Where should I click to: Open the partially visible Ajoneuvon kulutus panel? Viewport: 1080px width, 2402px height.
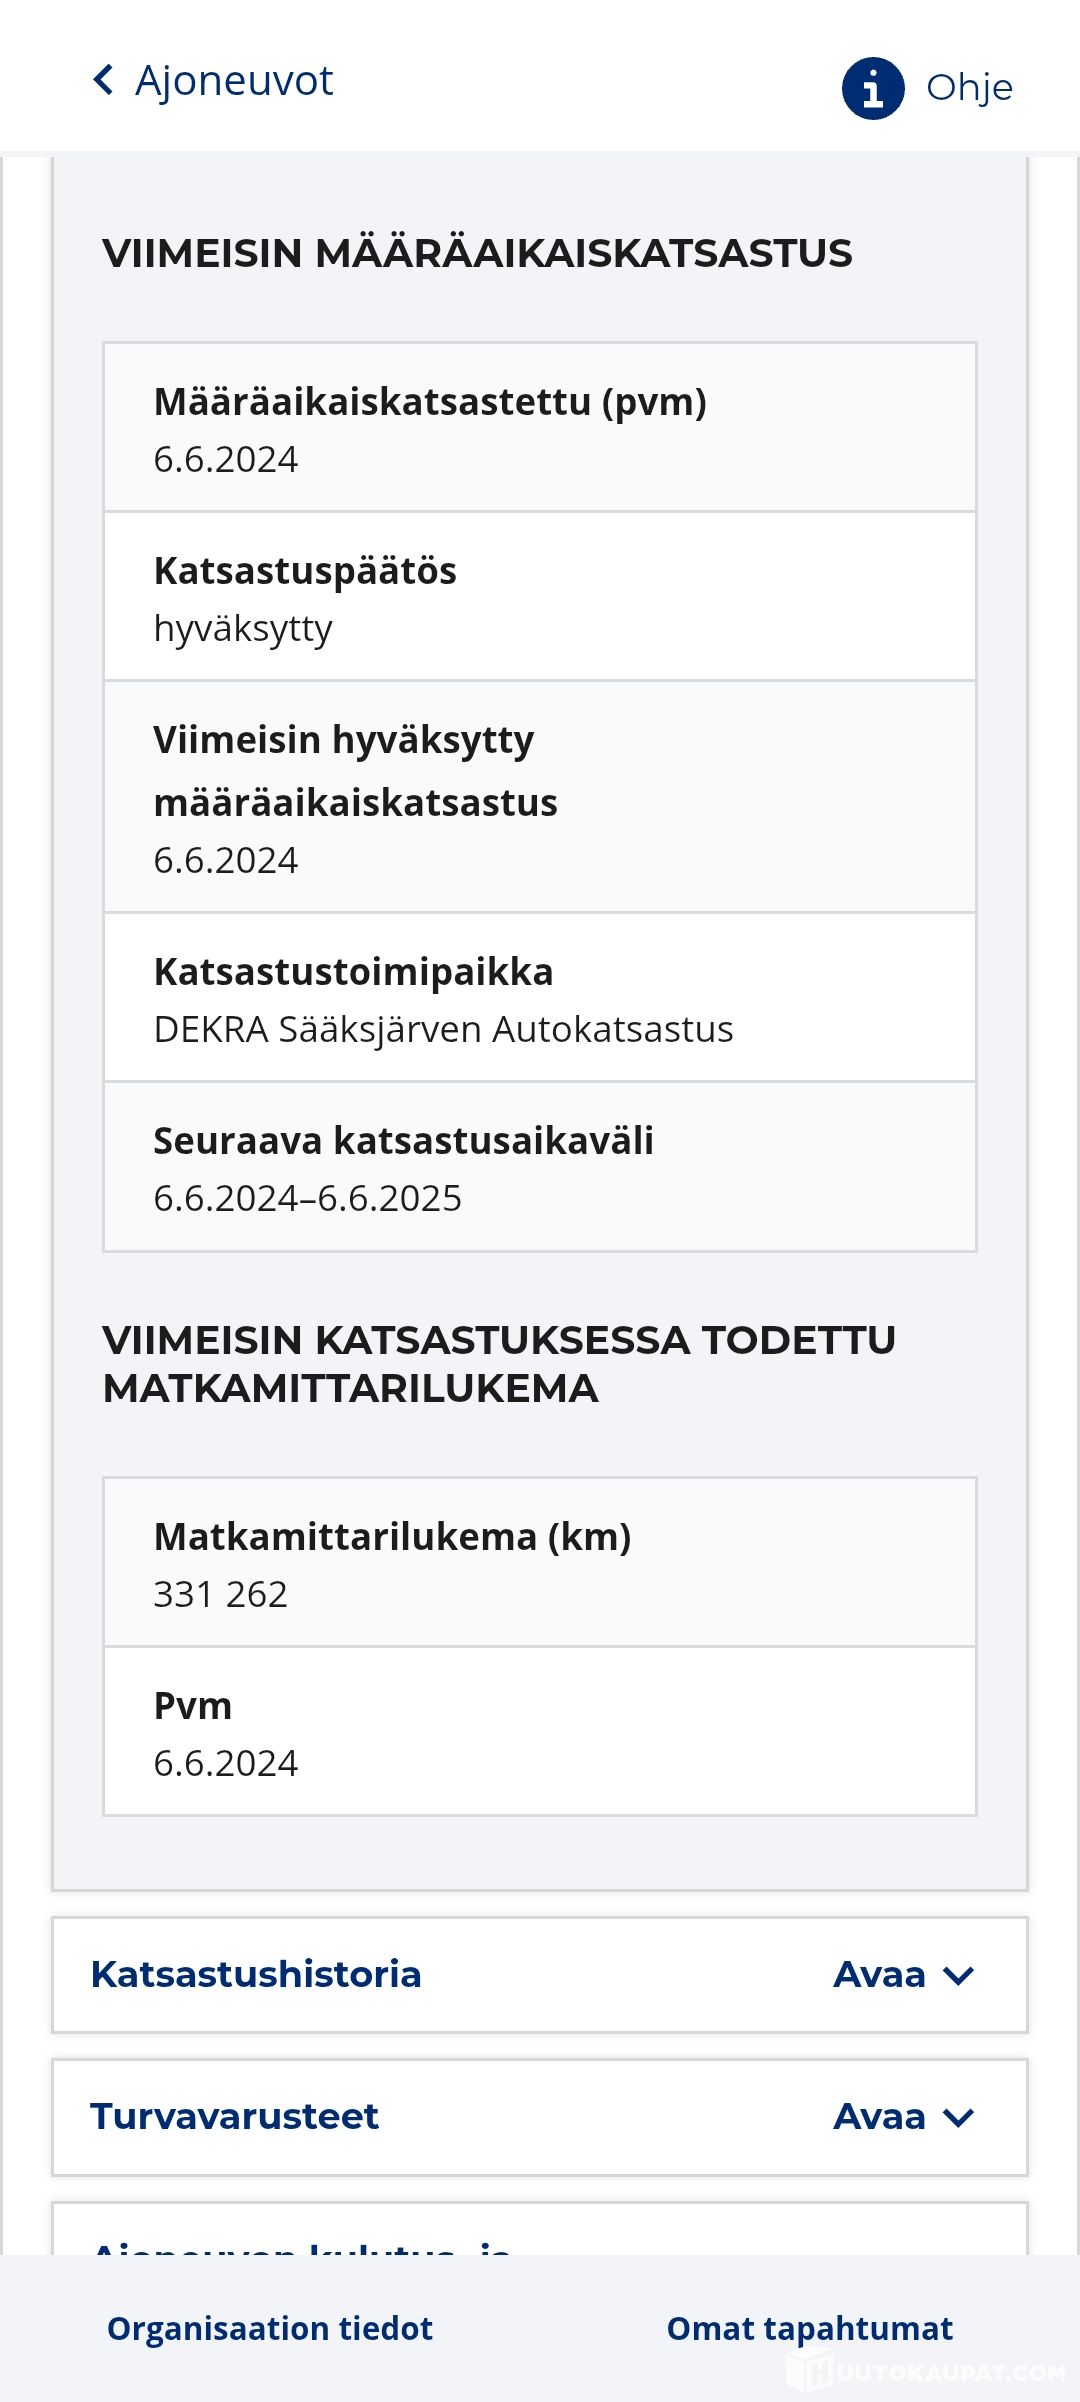[x=300, y=2240]
